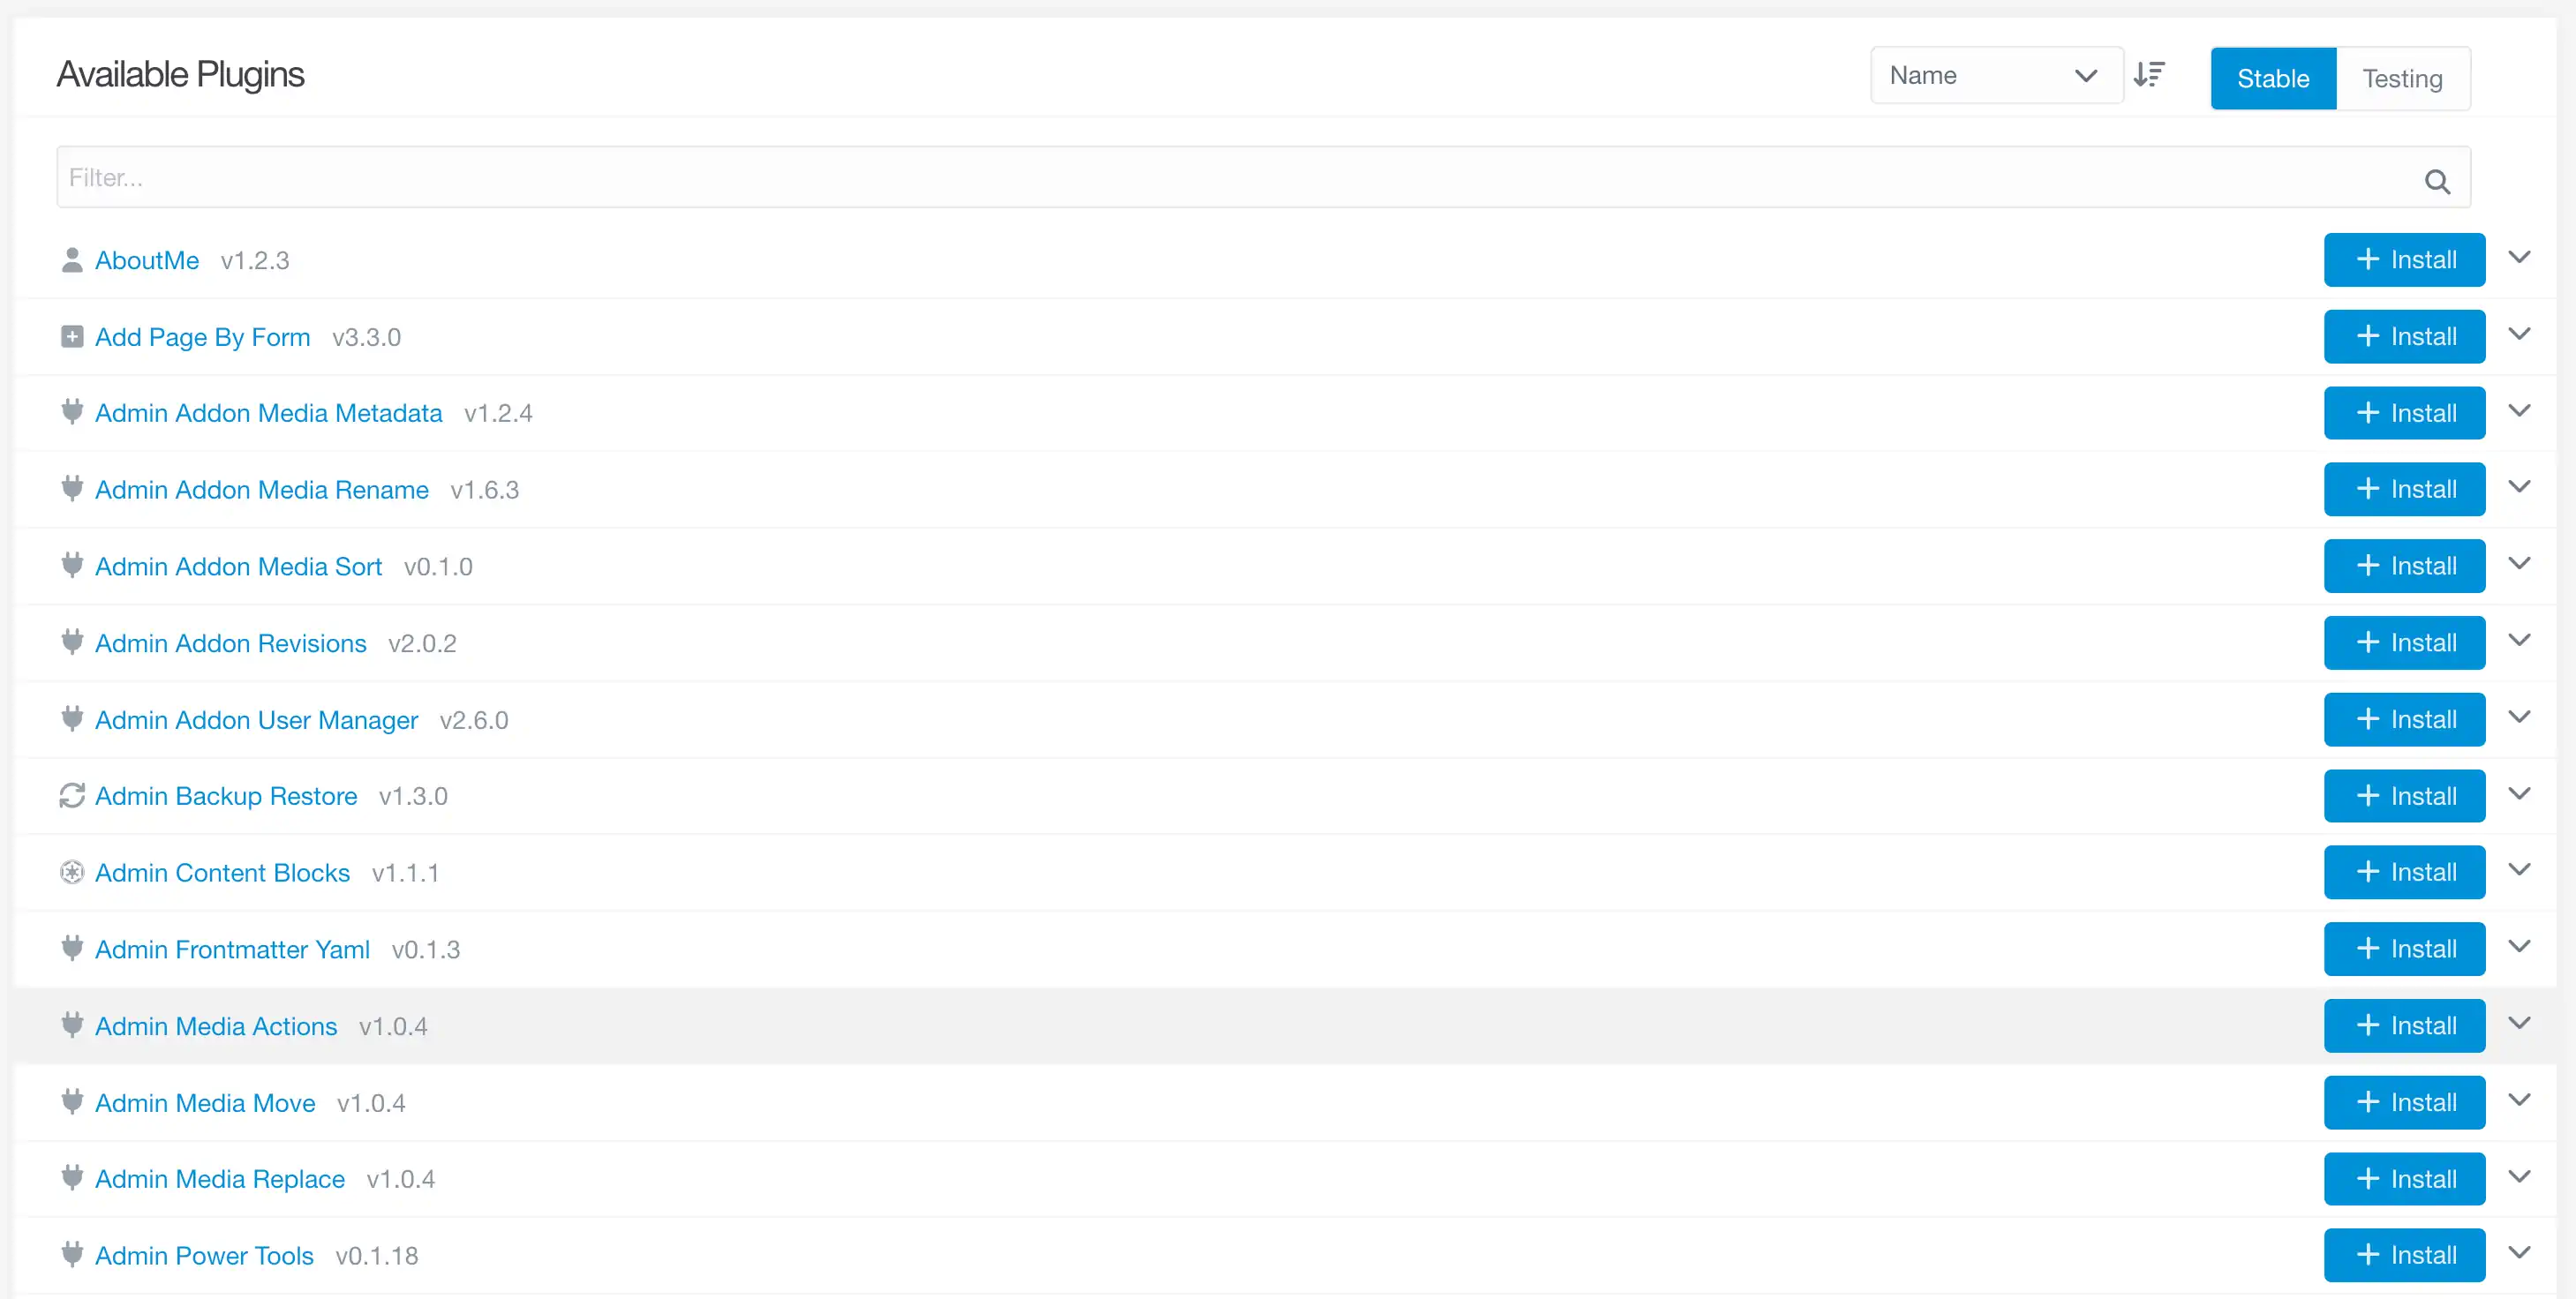This screenshot has height=1299, width=2576.
Task: Click the Install button for Admin Media Move
Action: coord(2404,1101)
